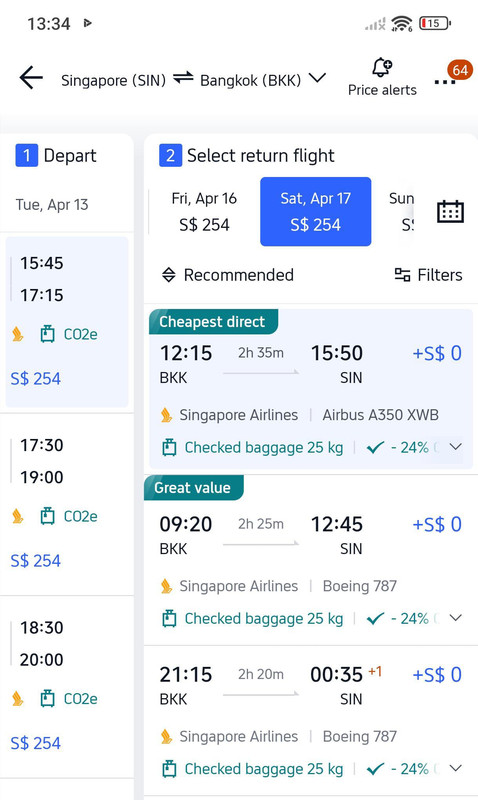The image size is (478, 800).
Task: Choose the 17:30 departure flight option
Action: coord(67,504)
